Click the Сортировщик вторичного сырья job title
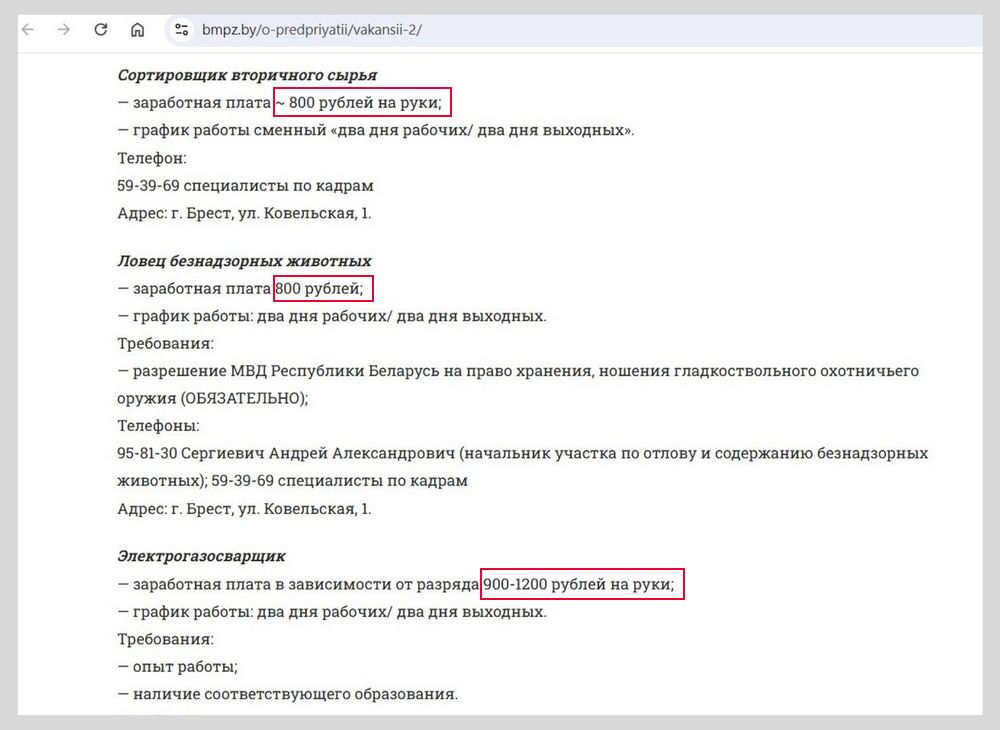Image resolution: width=1000 pixels, height=730 pixels. click(x=247, y=74)
